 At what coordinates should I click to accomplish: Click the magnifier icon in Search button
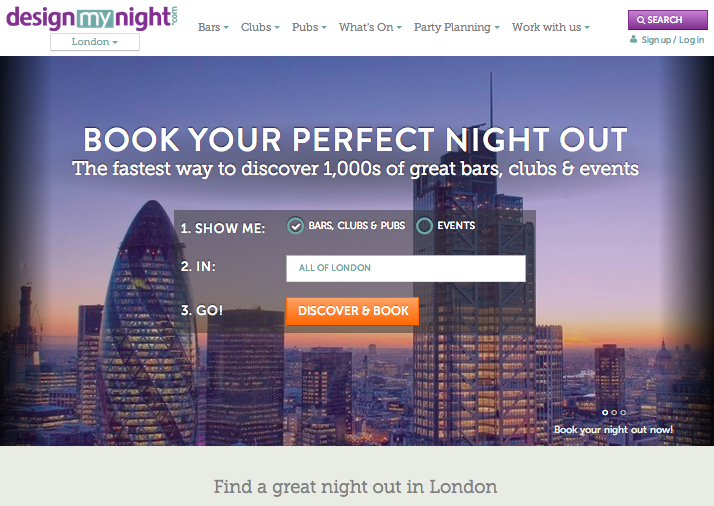(641, 20)
